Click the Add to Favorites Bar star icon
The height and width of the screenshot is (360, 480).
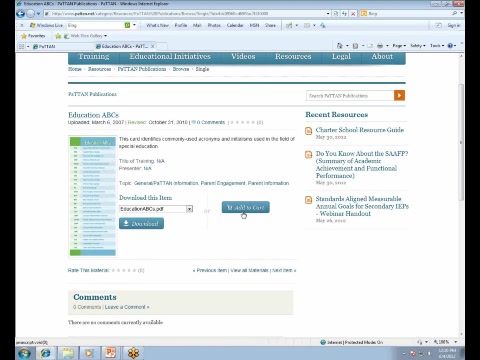pyautogui.click(x=58, y=36)
